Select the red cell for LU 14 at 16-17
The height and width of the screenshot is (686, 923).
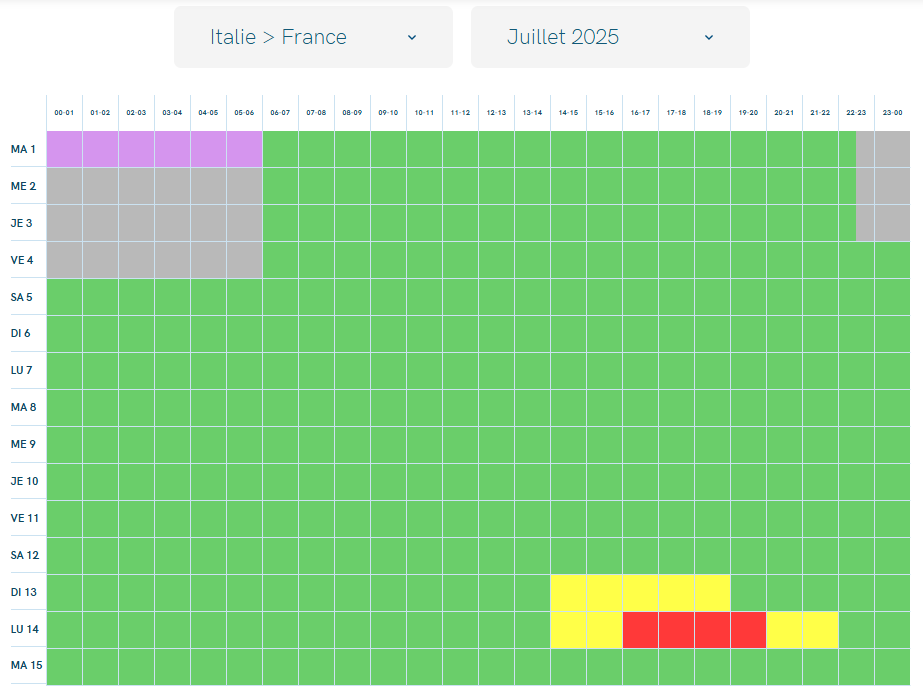point(640,629)
